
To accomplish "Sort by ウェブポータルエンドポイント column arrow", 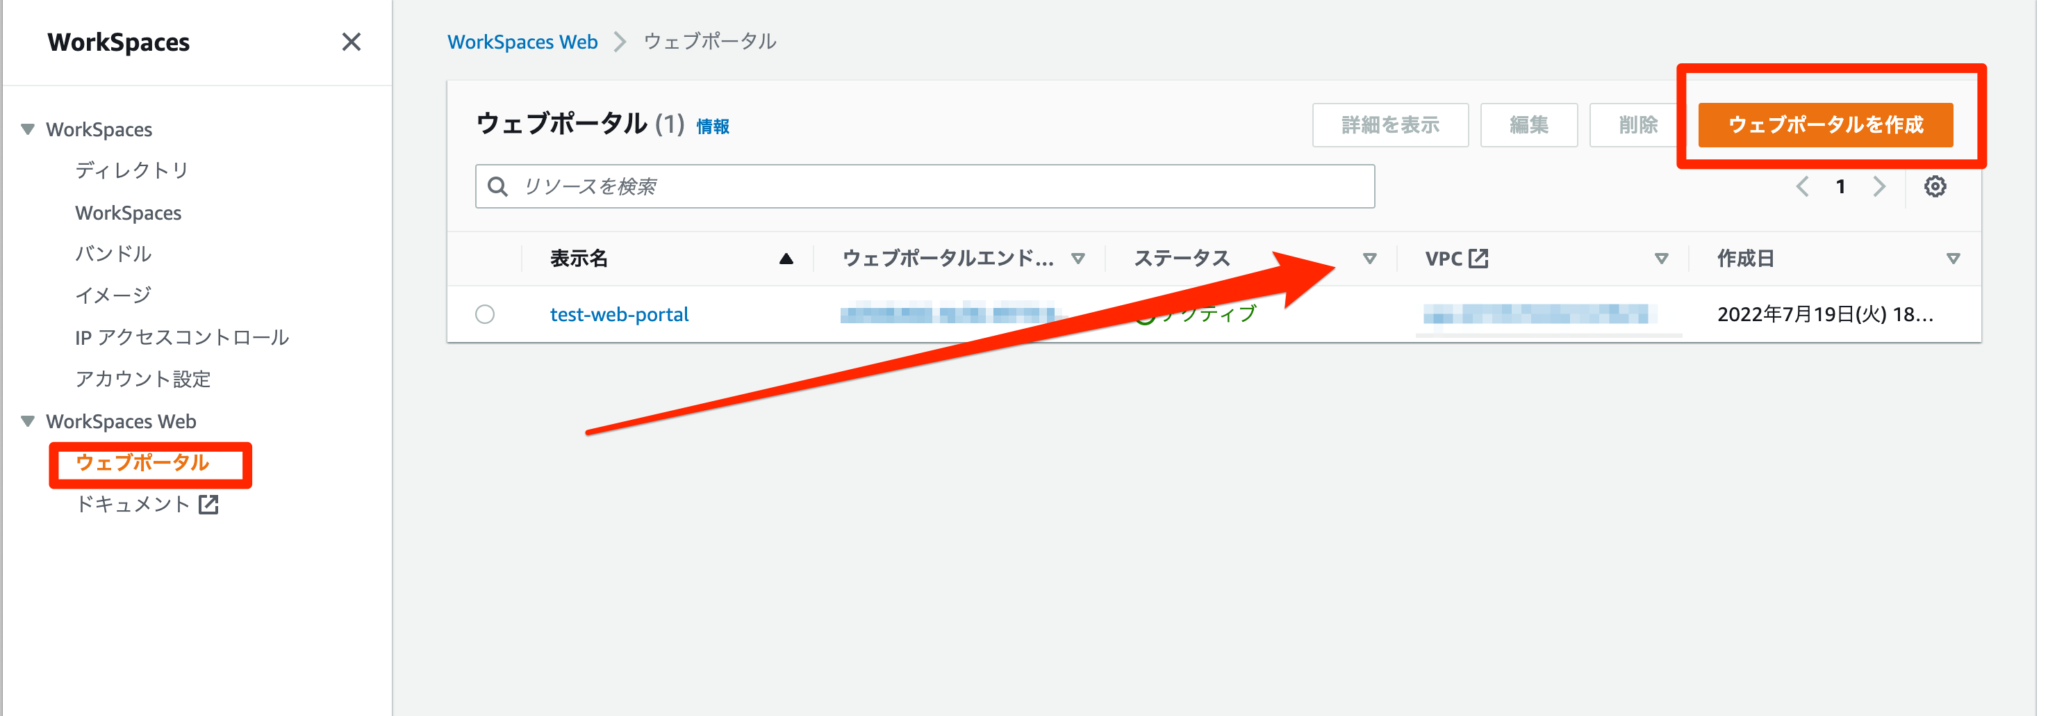I will (1078, 259).
